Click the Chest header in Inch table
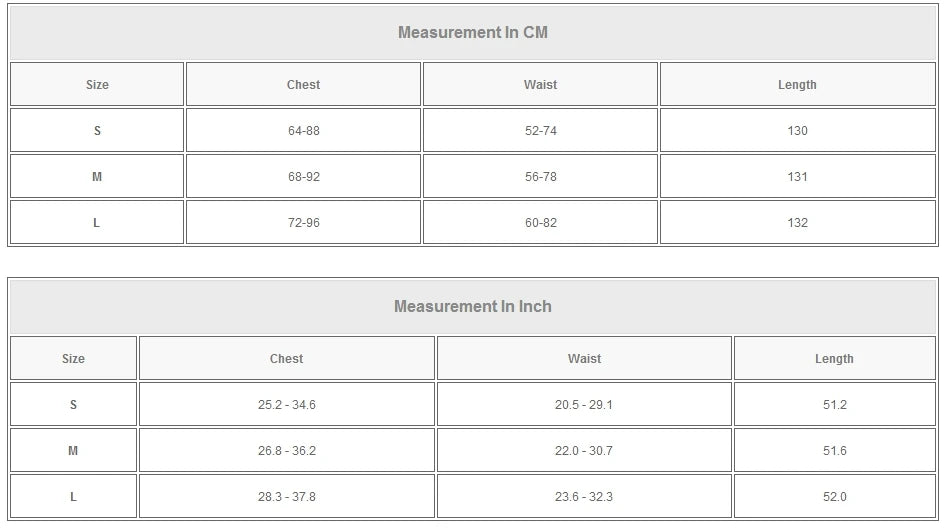The height and width of the screenshot is (528, 947). pos(286,359)
